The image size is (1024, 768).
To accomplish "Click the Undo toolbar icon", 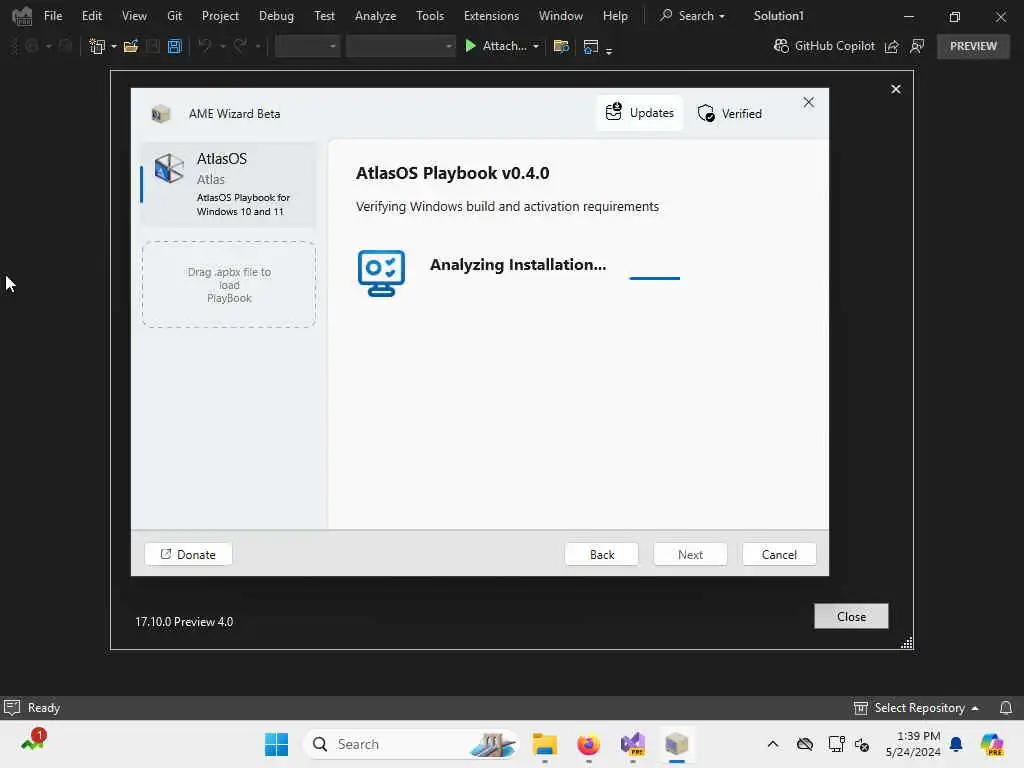I will pos(204,46).
